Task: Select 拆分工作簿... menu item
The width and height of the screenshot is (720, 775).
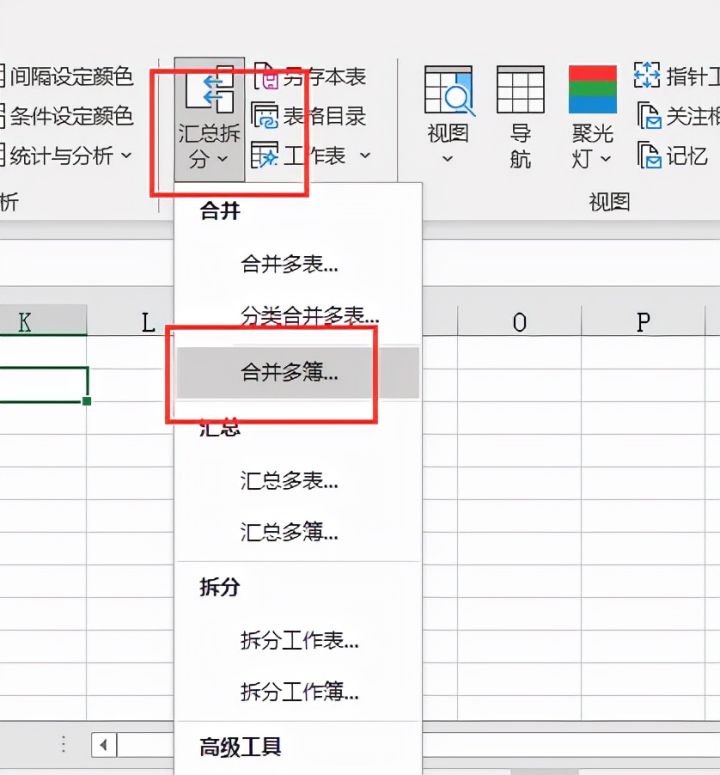Action: click(x=298, y=692)
